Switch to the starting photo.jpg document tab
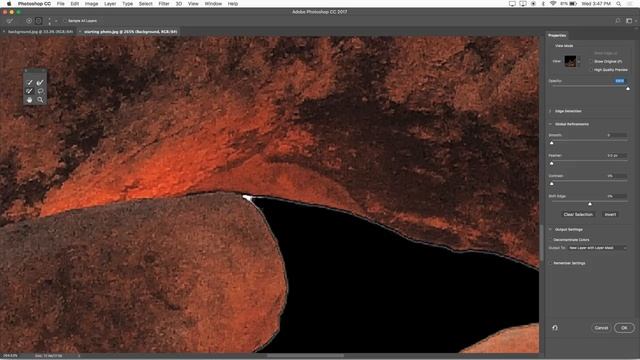Screen dimensions: 640x360 click(x=129, y=31)
